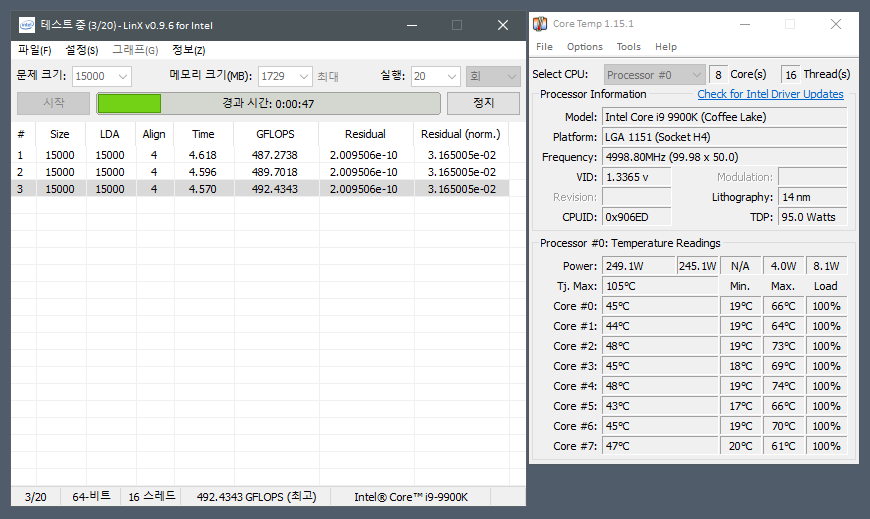This screenshot has height=519, width=870.
Task: Click the LDA column header
Action: pos(110,134)
